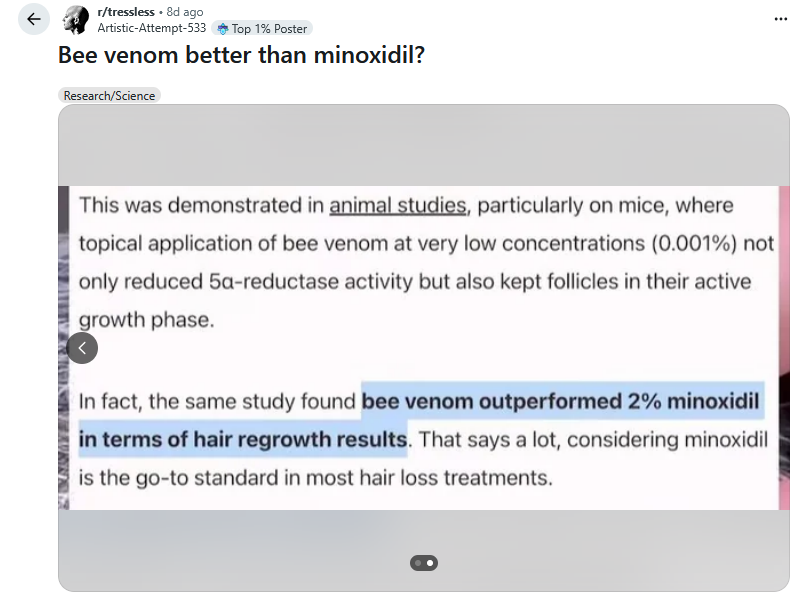The image size is (797, 606).
Task: Select the first carousel dot indicator
Action: [x=418, y=563]
